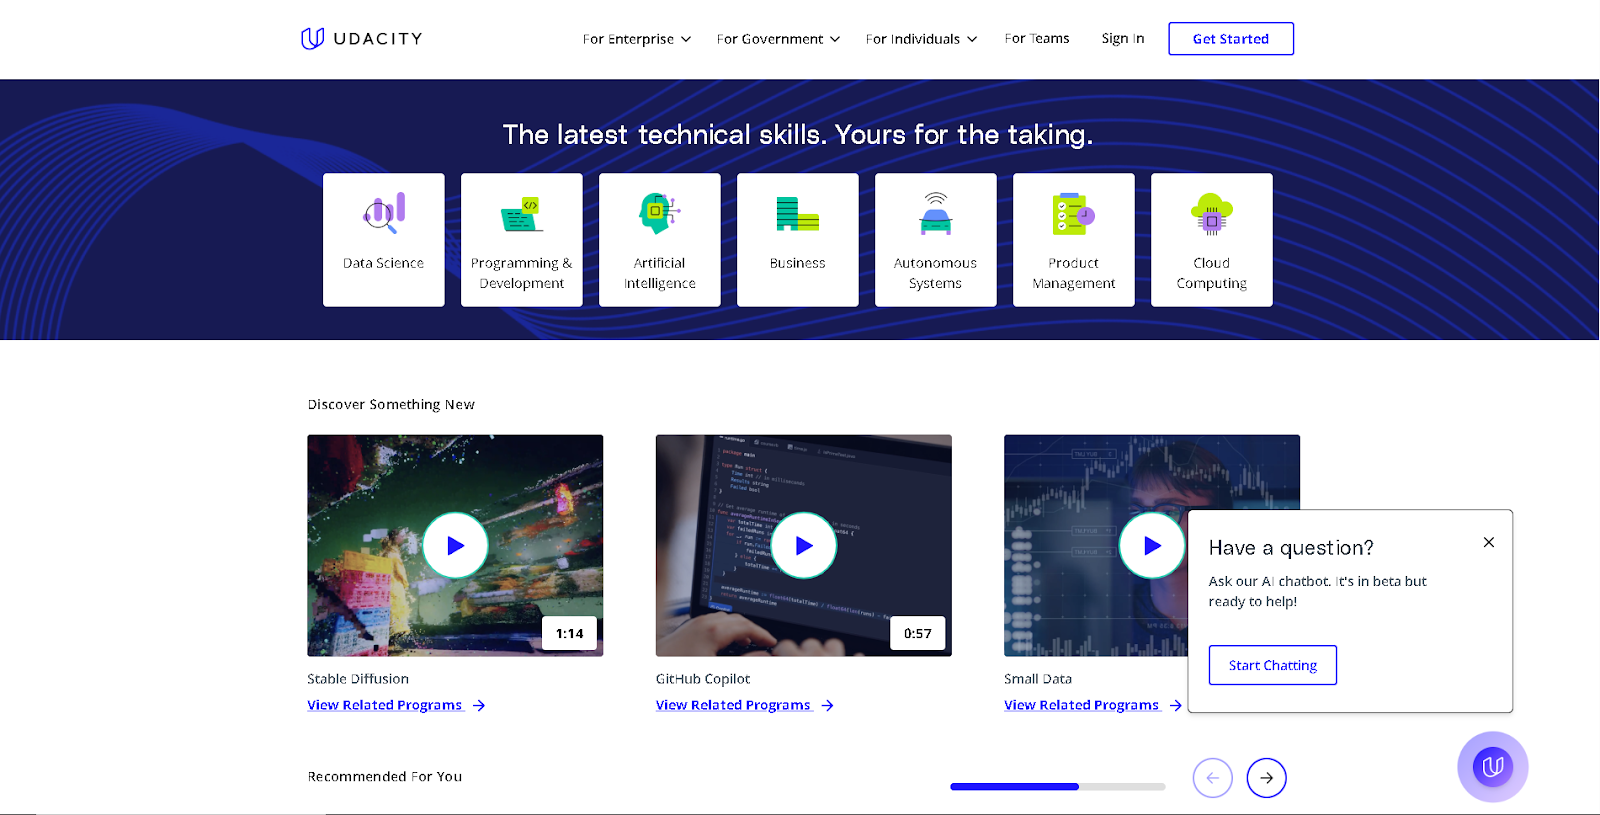
Task: Click arrow beside Stable Diffusion related programs
Action: point(479,706)
